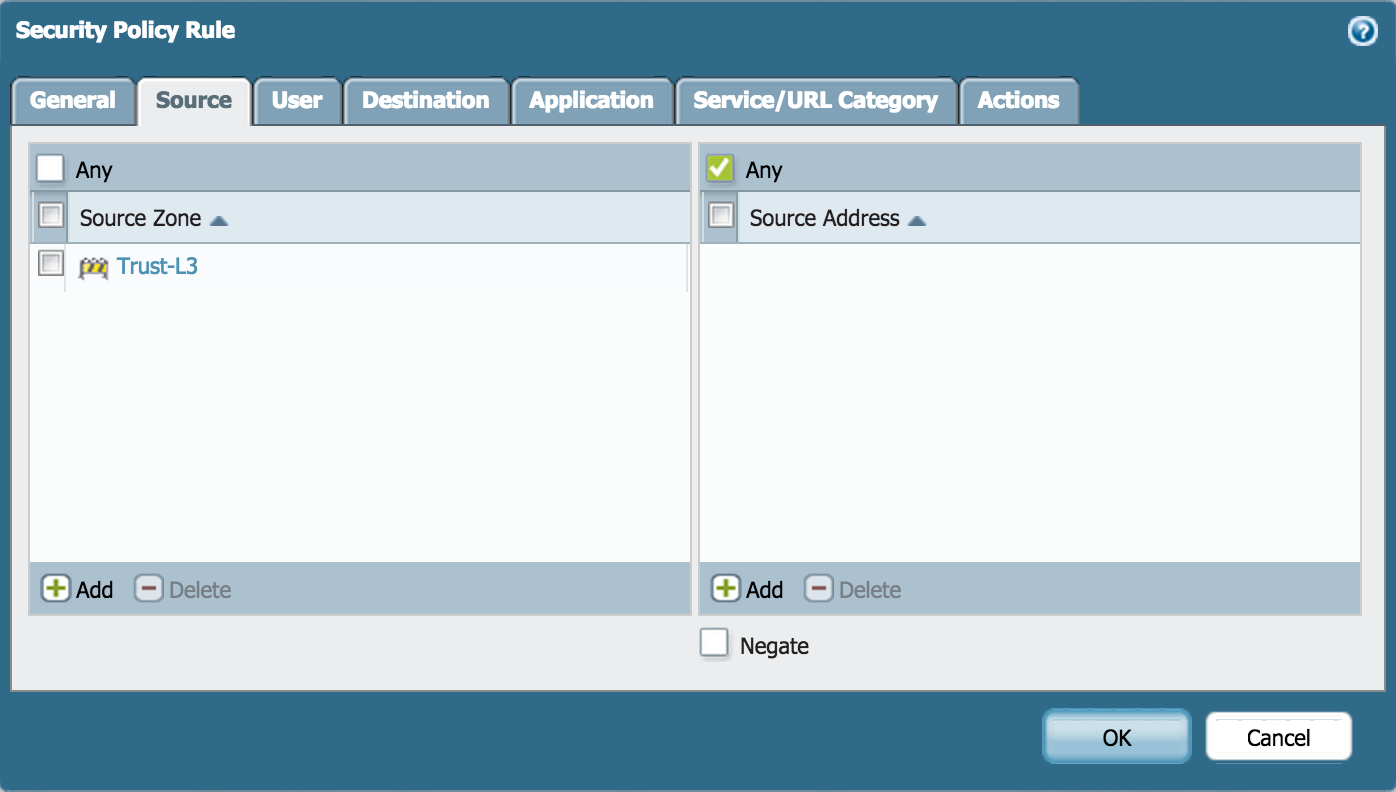Screen dimensions: 1396x792
Task: Click the zone icon beside Trust-L3
Action: (x=92, y=266)
